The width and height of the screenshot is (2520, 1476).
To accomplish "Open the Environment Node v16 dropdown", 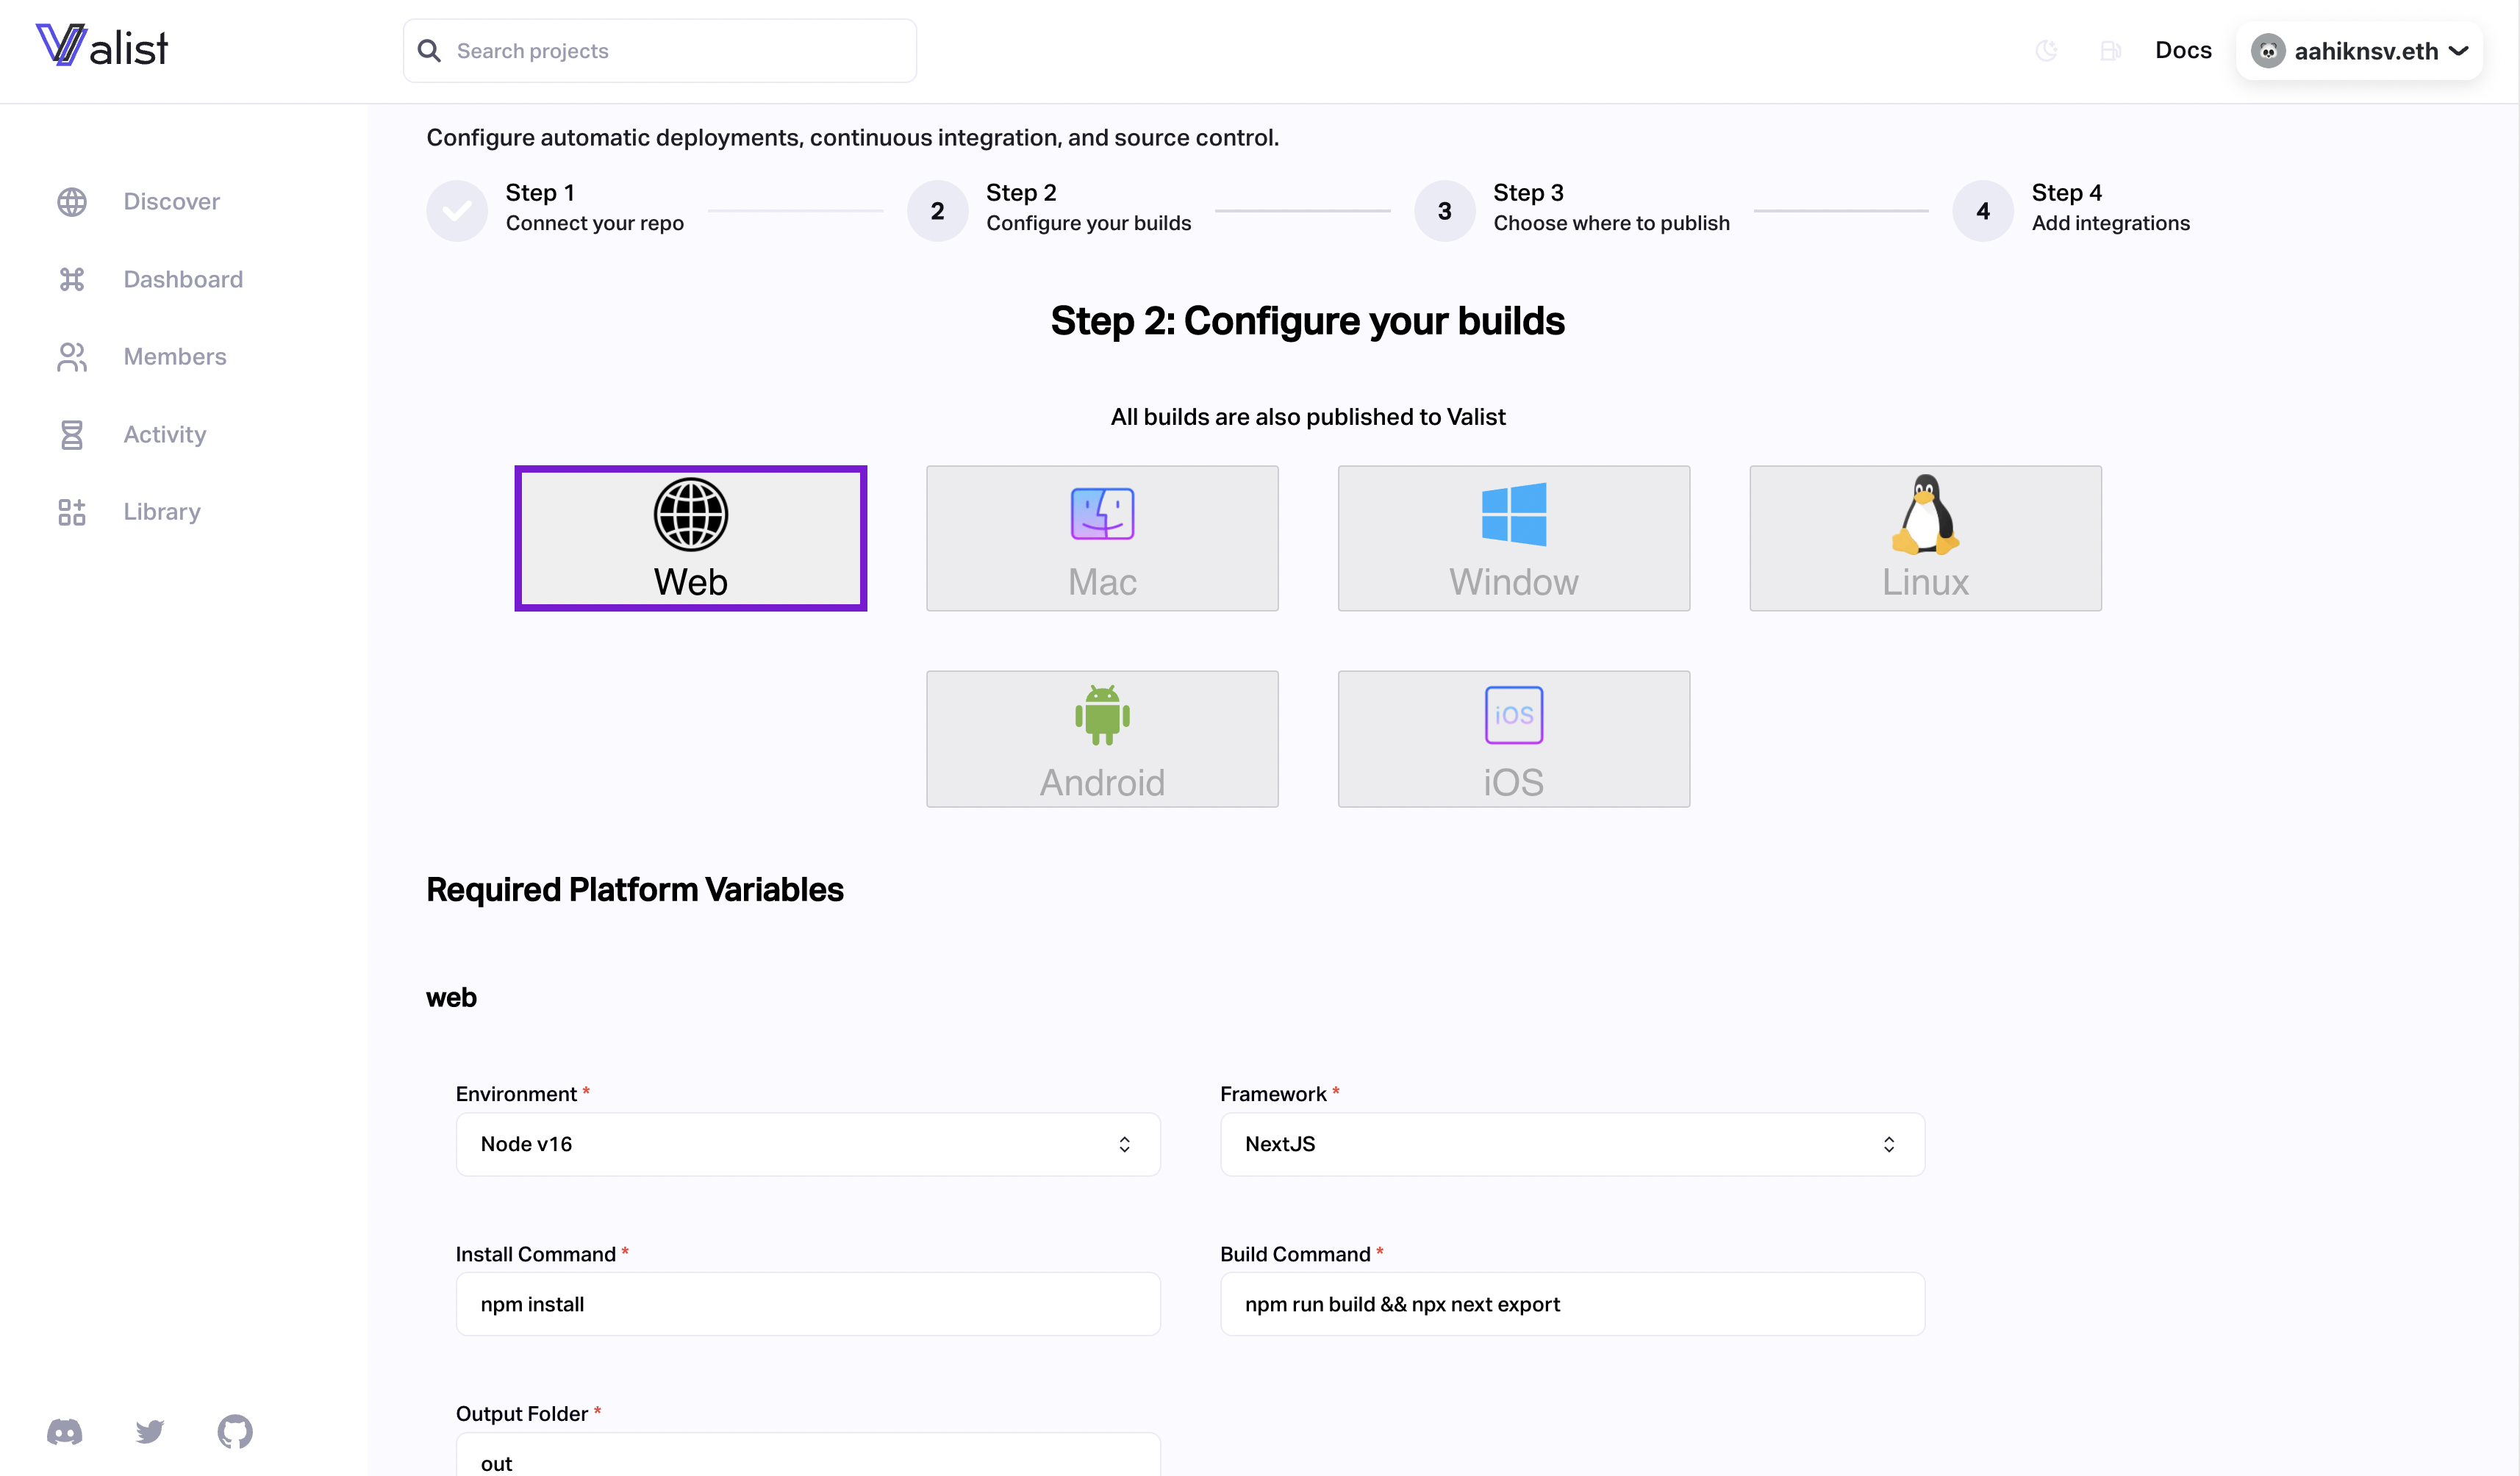I will (x=808, y=1144).
